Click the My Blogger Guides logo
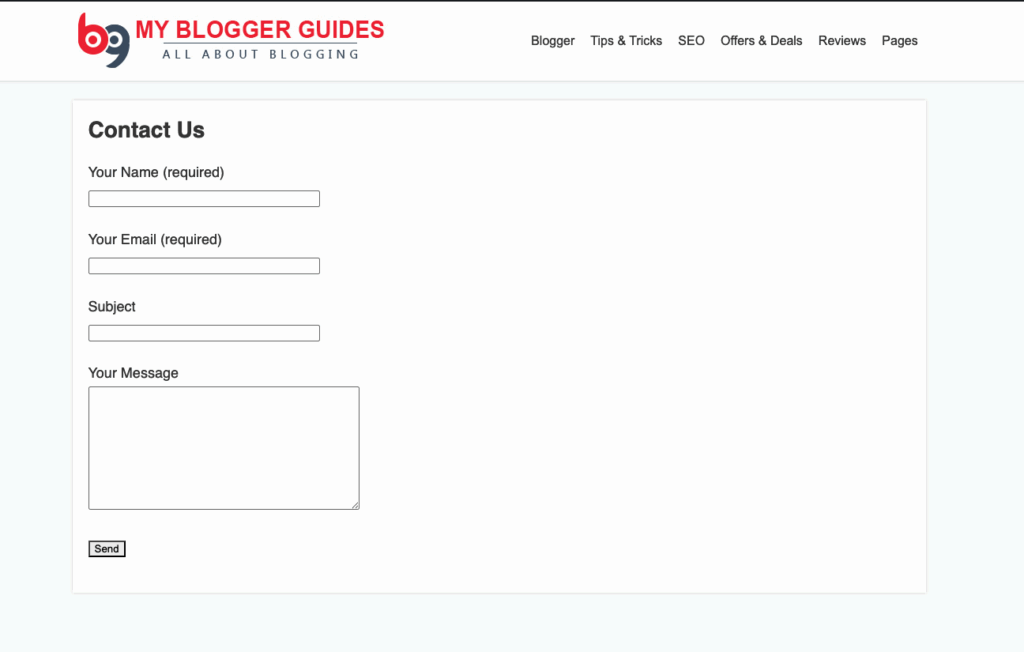1024x652 pixels. pyautogui.click(x=231, y=41)
